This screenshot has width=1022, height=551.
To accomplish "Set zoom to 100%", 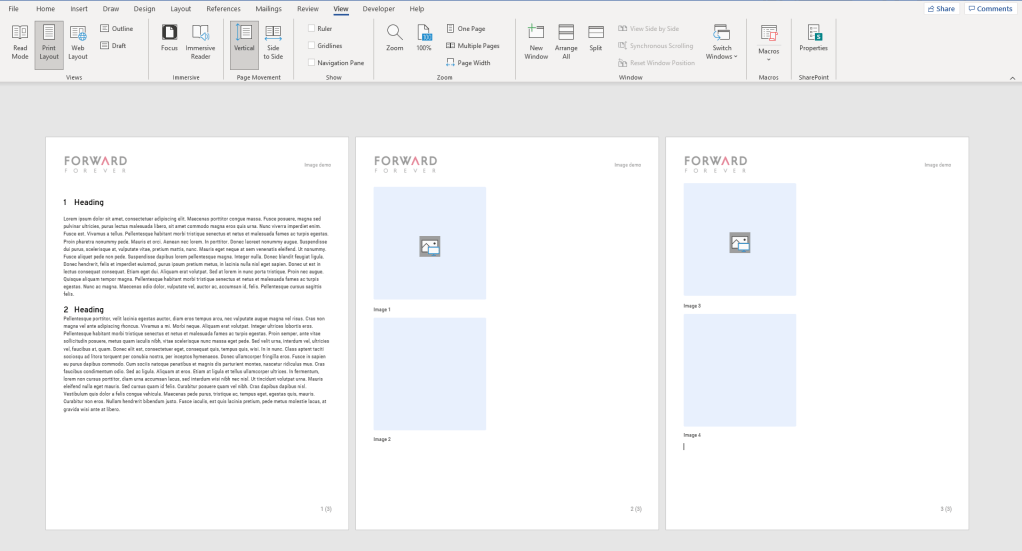I will [x=424, y=38].
